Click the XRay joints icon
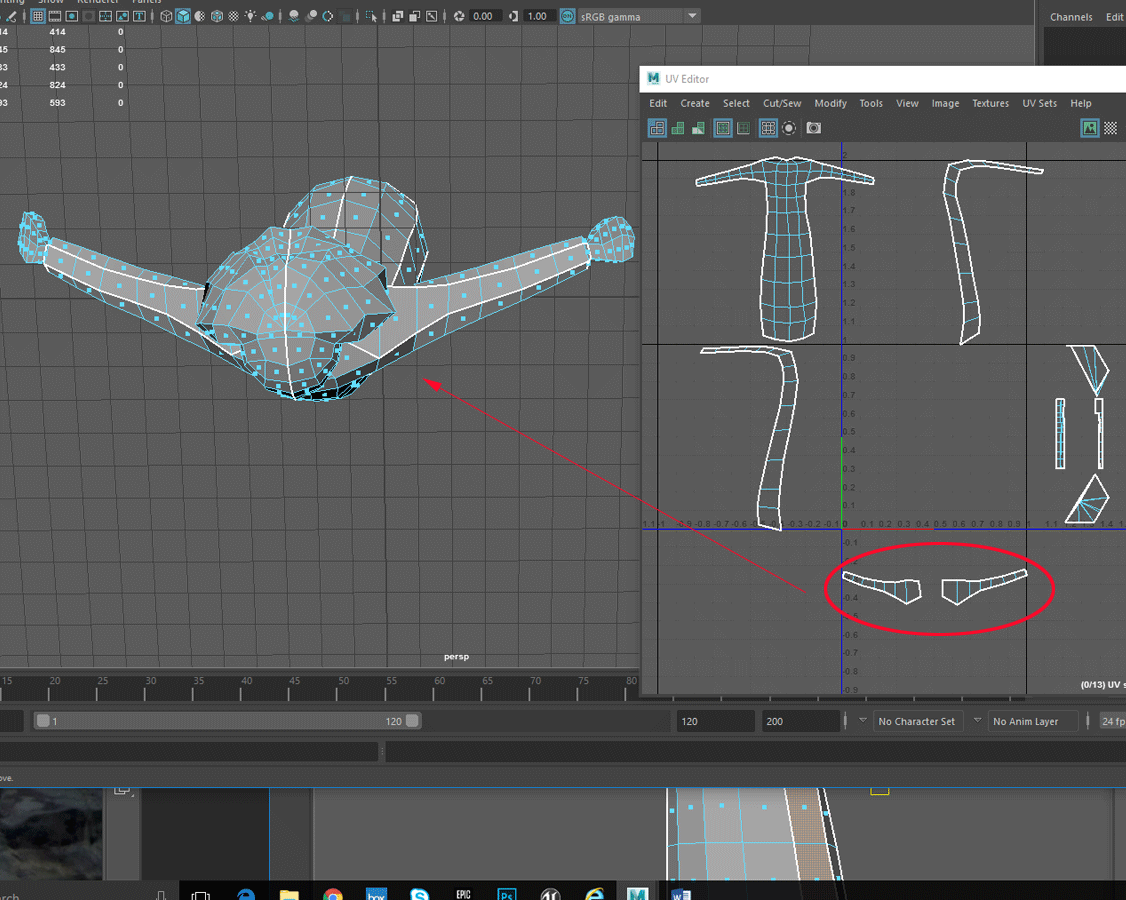Screen dimensions: 1126x900 tap(432, 16)
